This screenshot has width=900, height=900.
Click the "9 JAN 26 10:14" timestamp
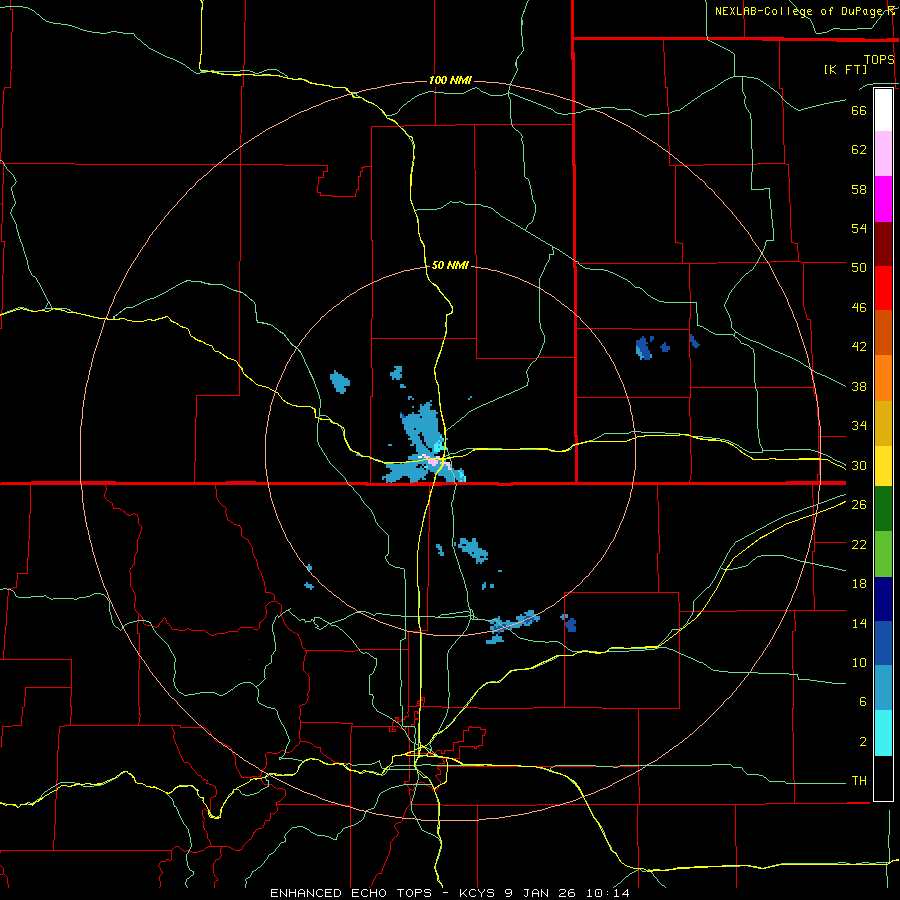[567, 893]
